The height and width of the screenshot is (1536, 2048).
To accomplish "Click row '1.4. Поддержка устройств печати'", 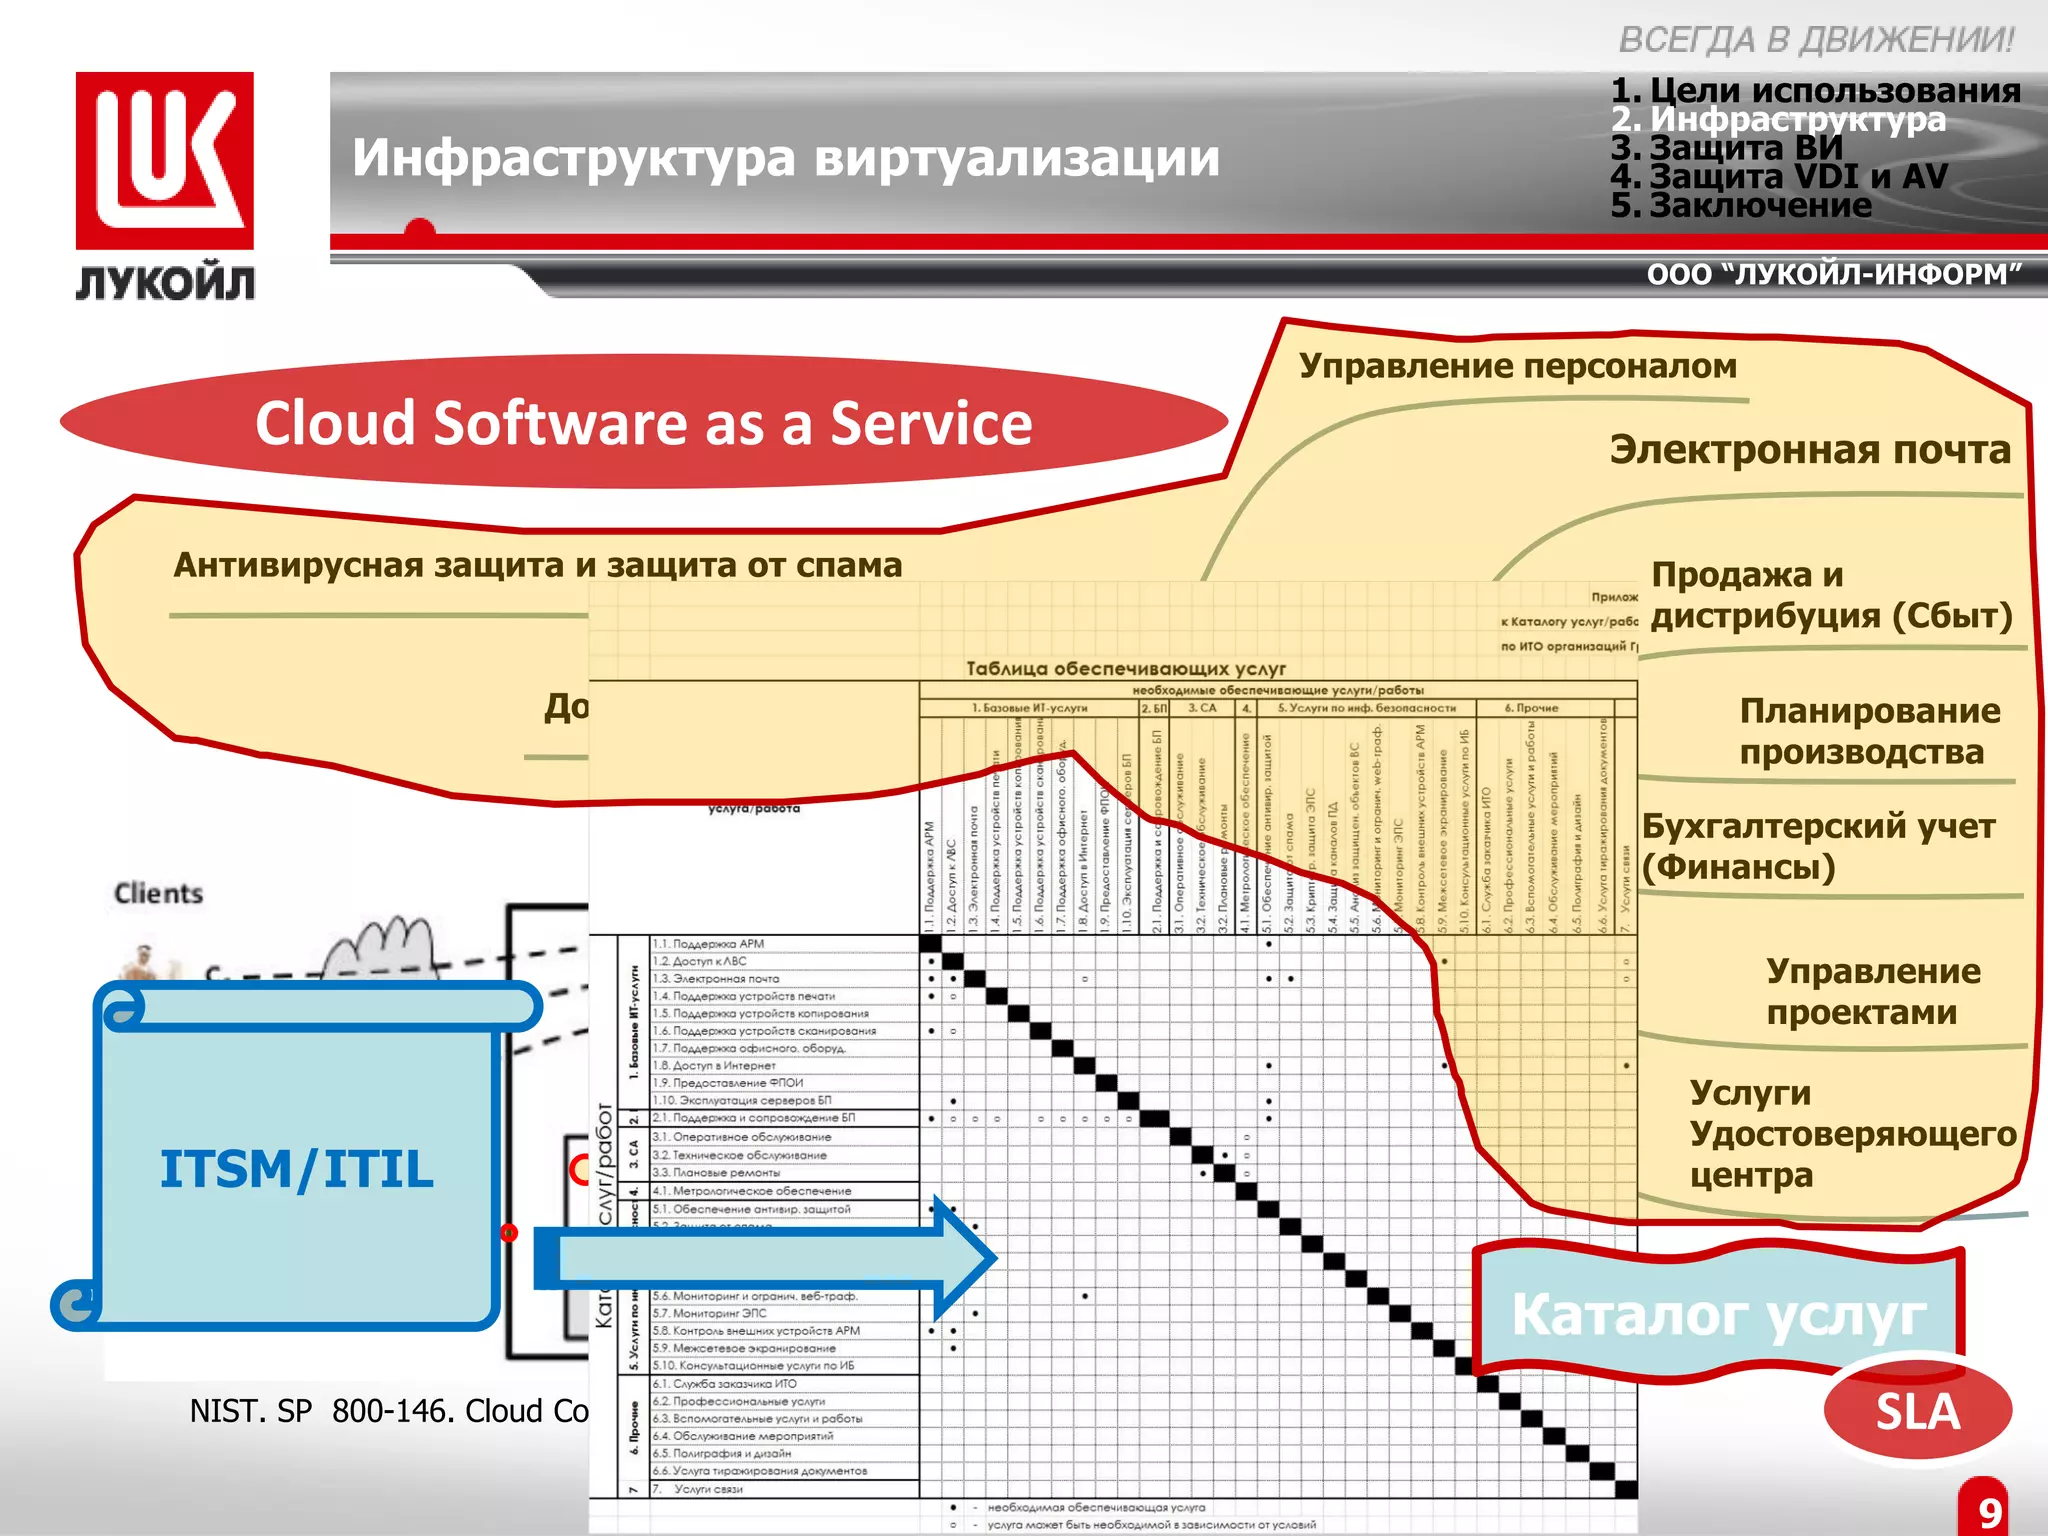I will [x=785, y=996].
